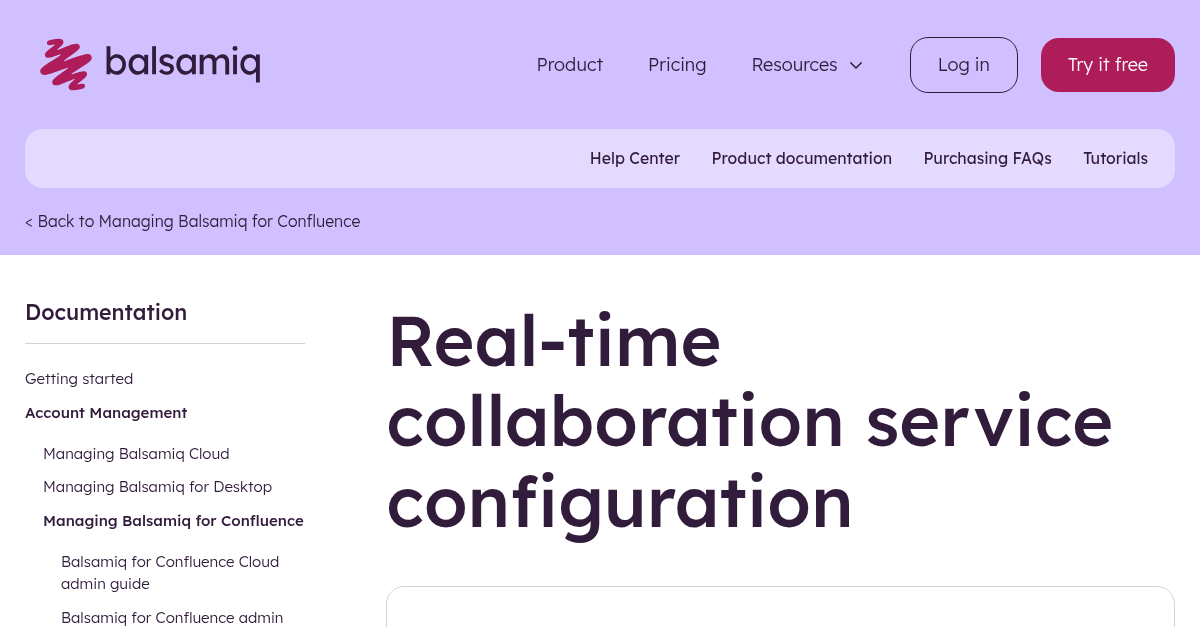
Task: Click the Documentation sidebar heading
Action: (x=106, y=312)
